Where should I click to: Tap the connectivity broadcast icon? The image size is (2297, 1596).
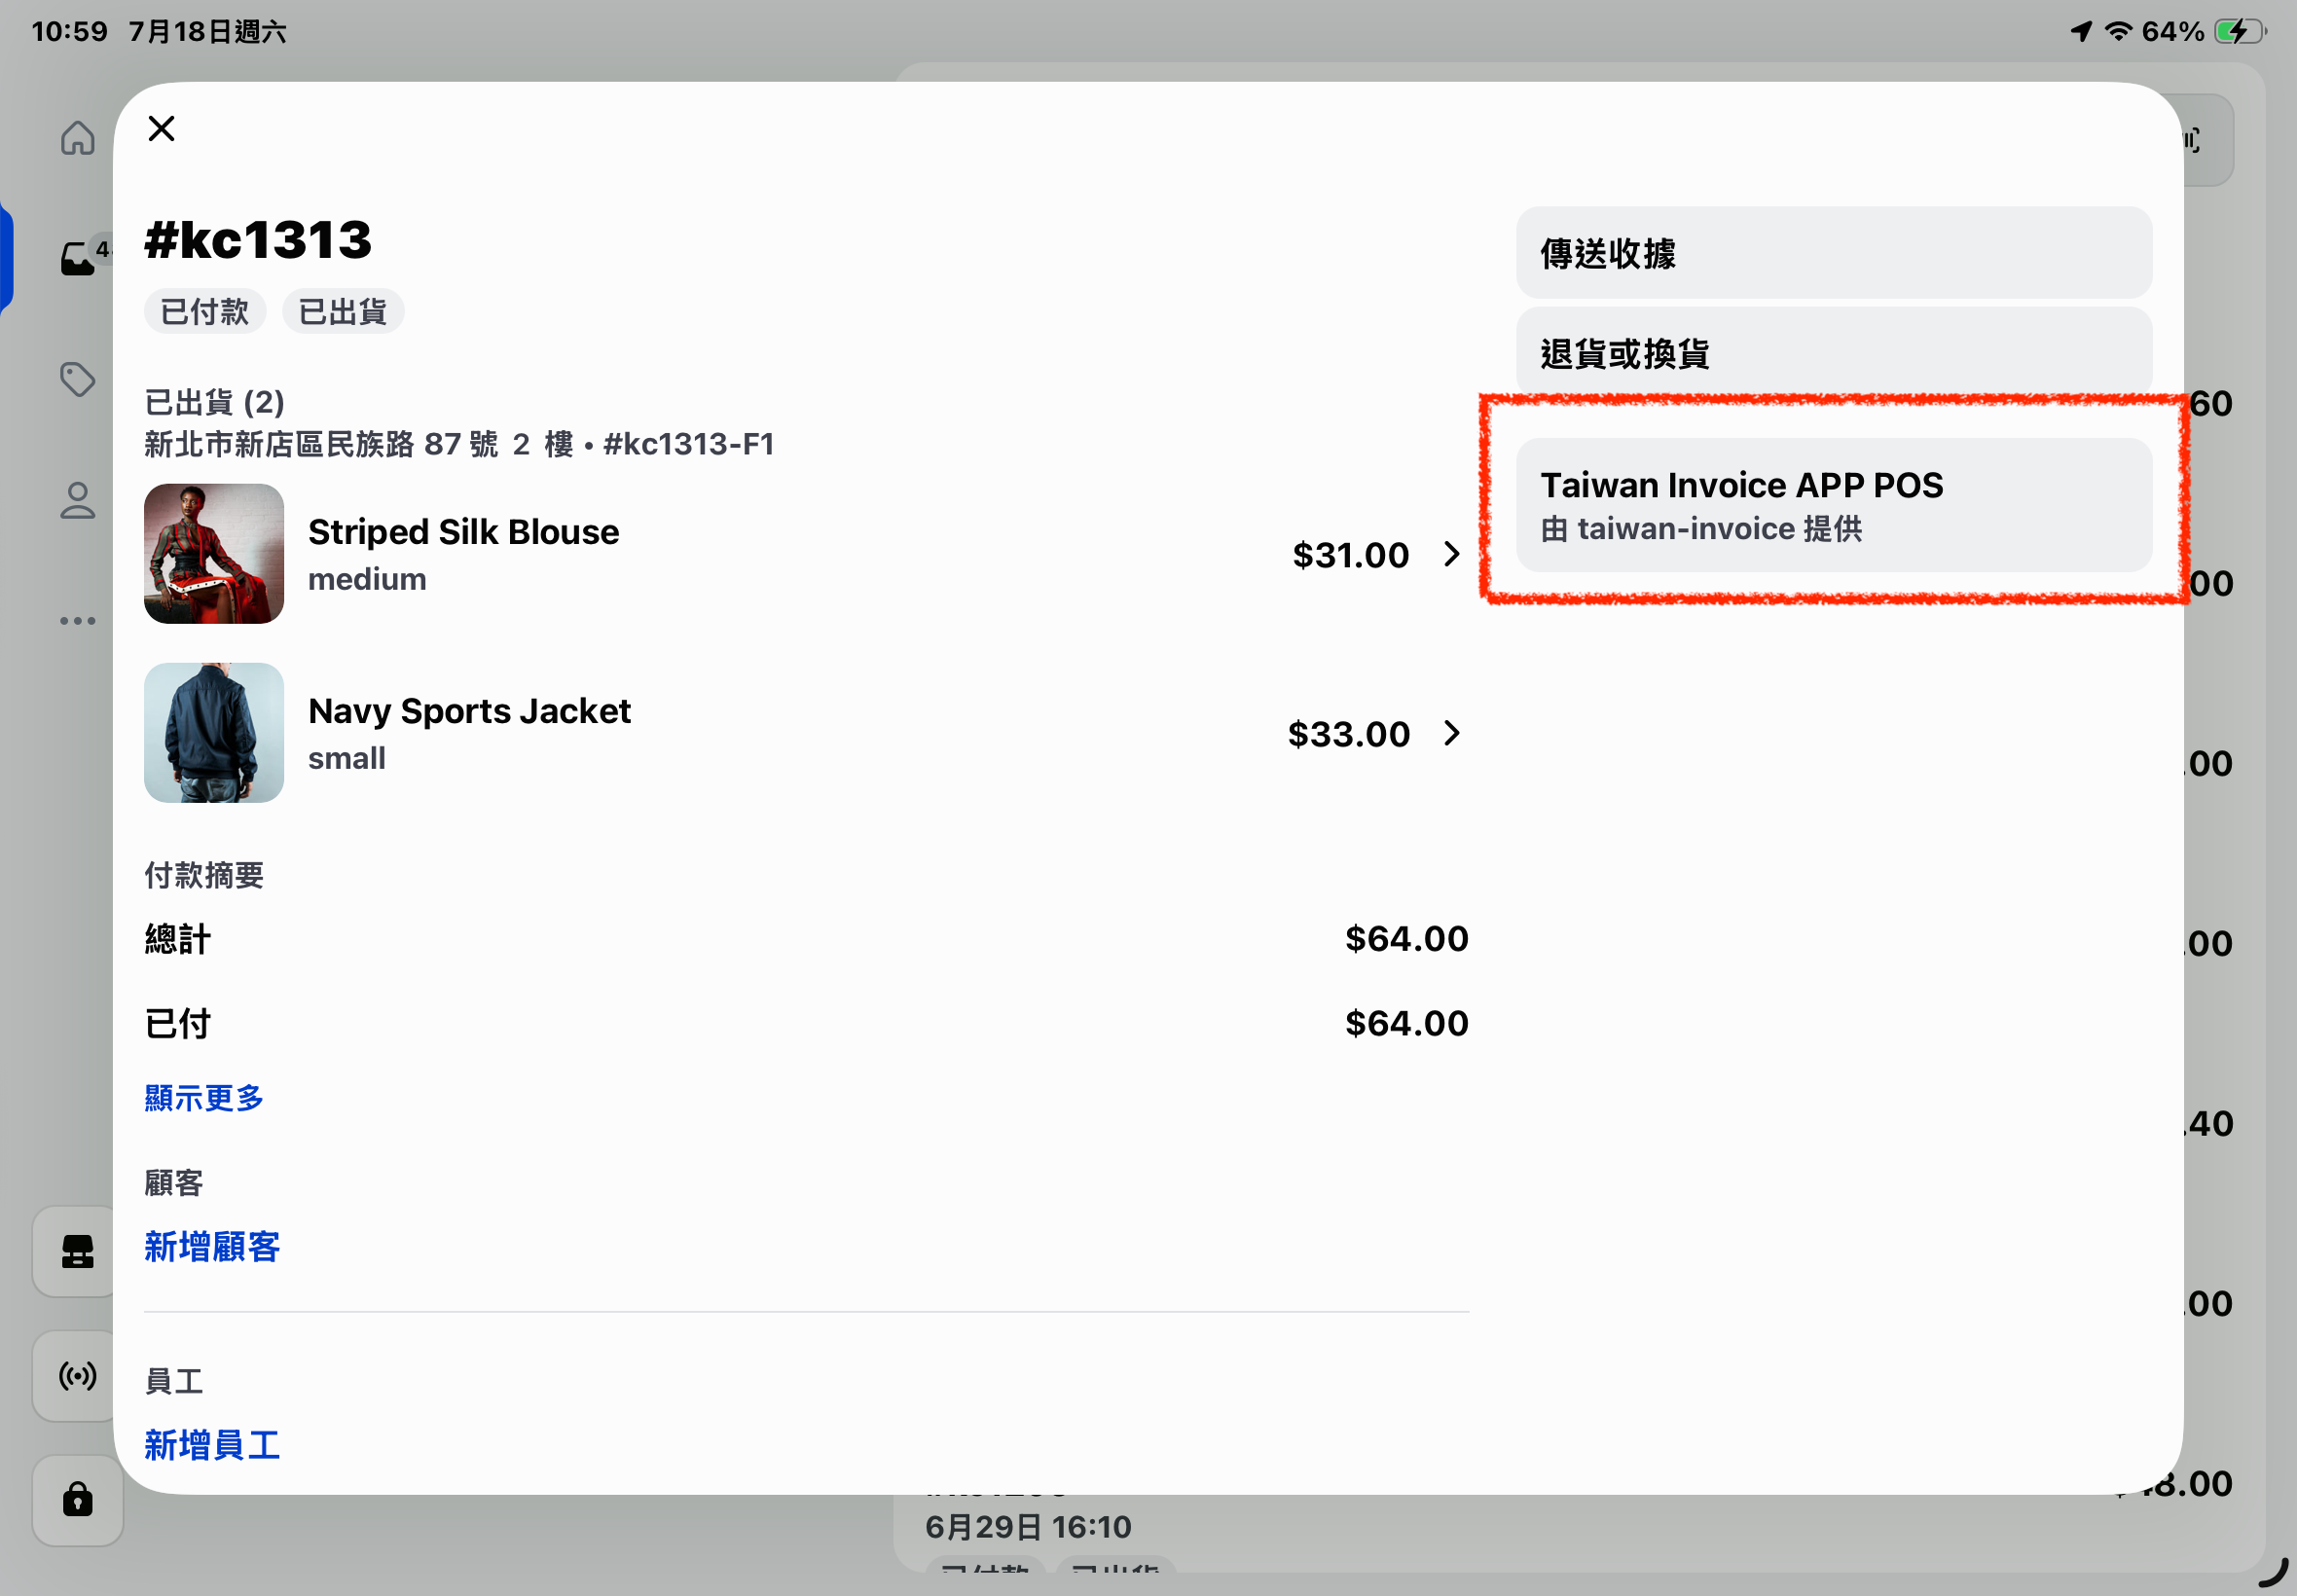77,1376
